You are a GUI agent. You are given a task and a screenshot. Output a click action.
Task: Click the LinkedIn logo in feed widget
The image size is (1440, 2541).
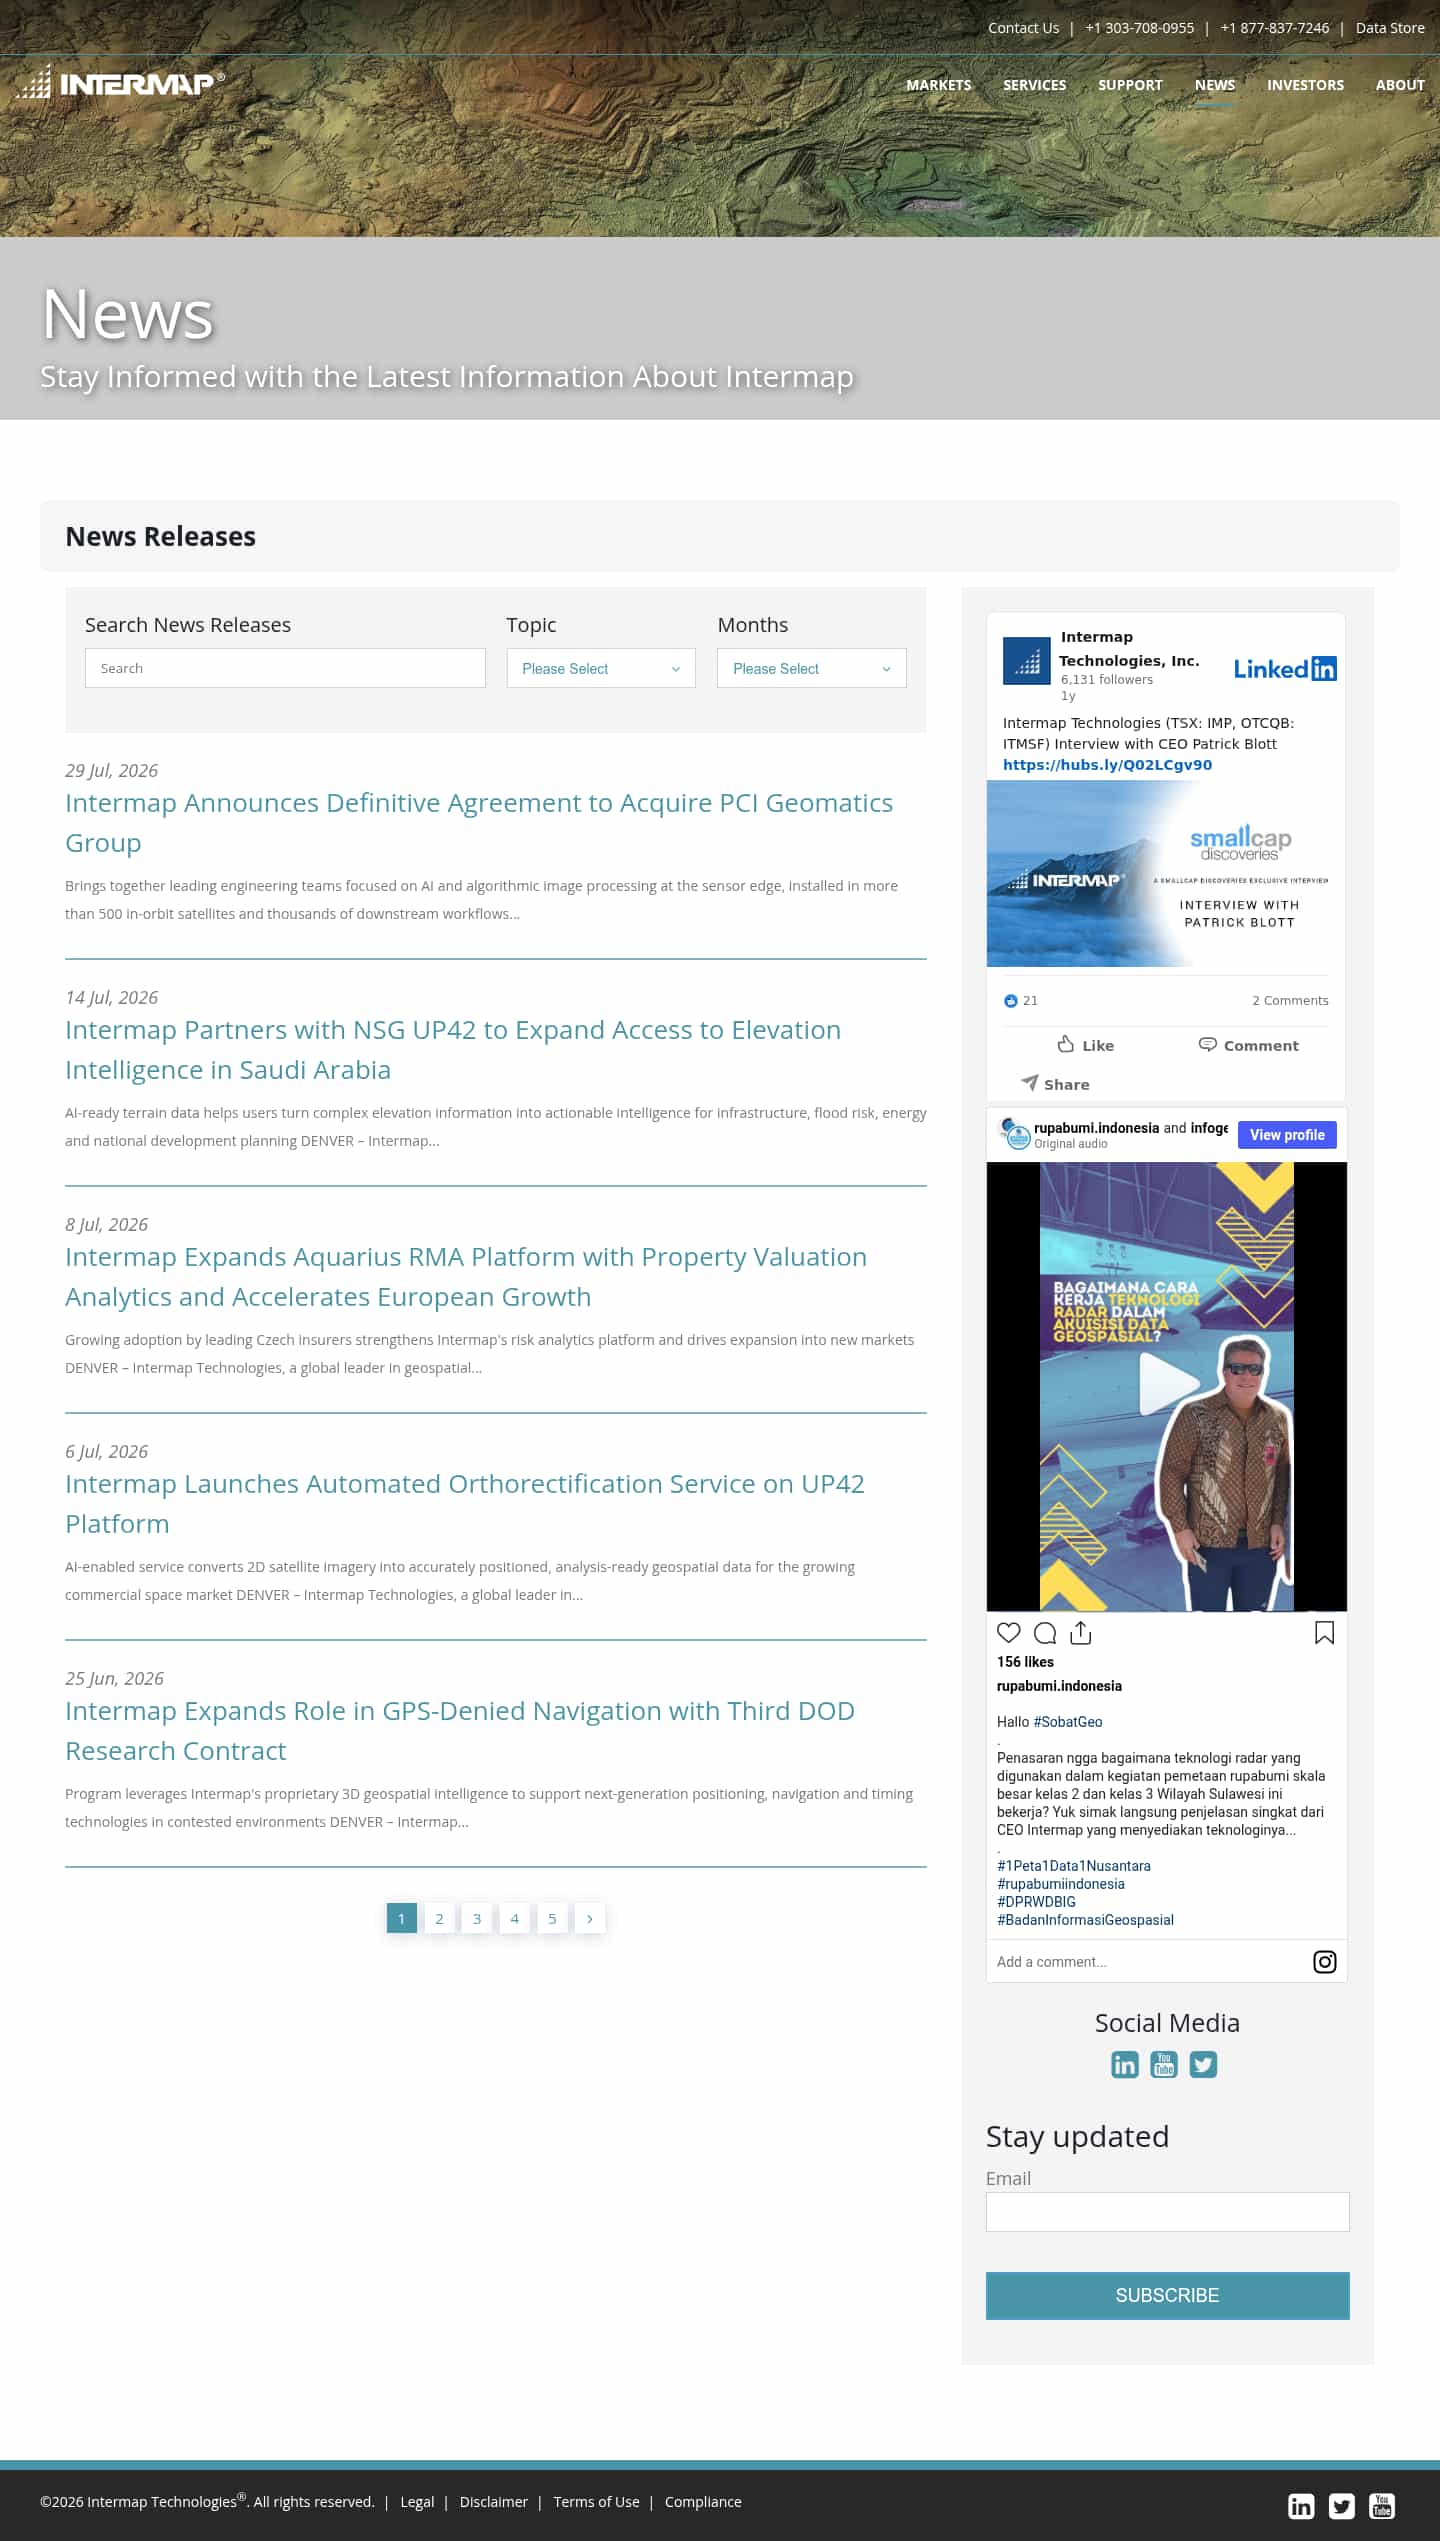tap(1285, 668)
